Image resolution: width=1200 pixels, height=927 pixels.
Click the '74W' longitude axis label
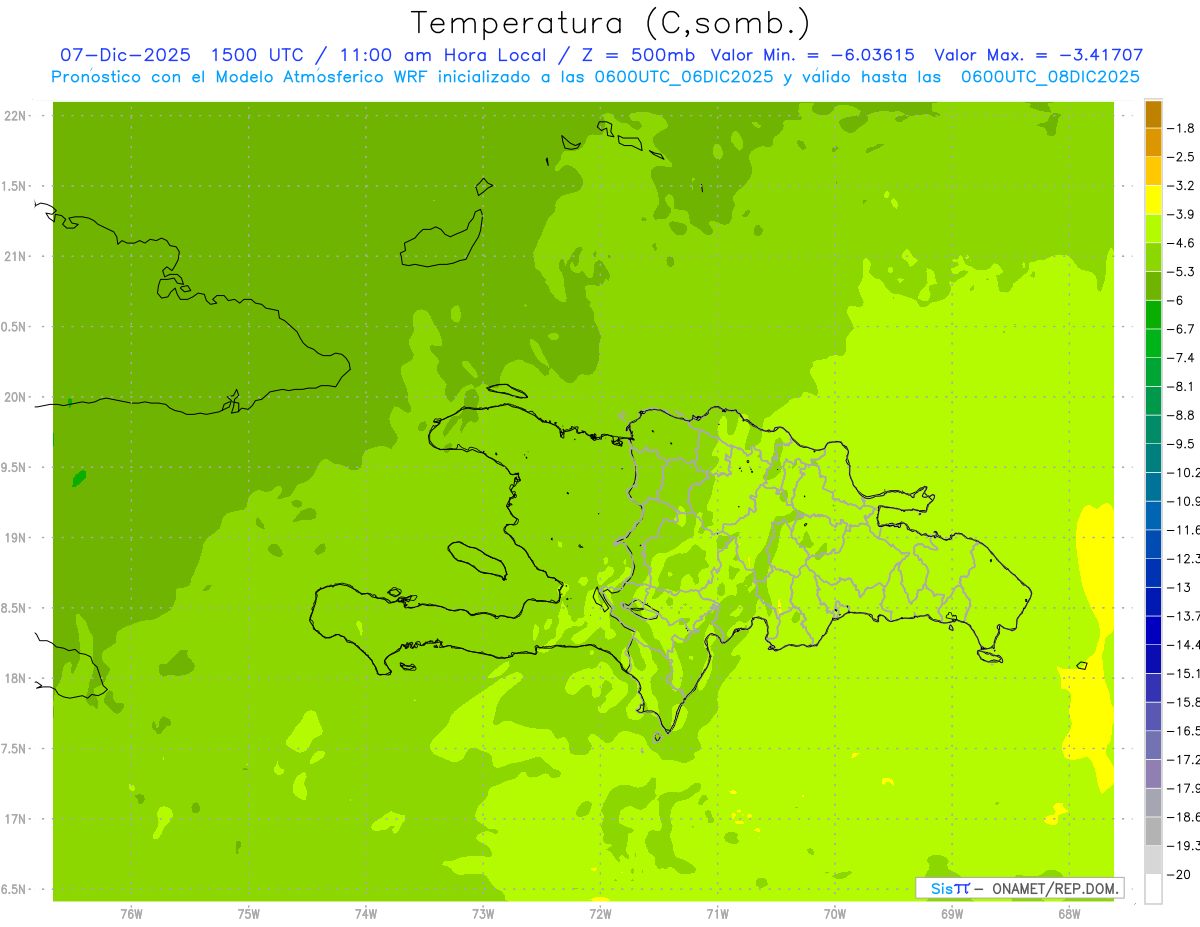pos(365,913)
